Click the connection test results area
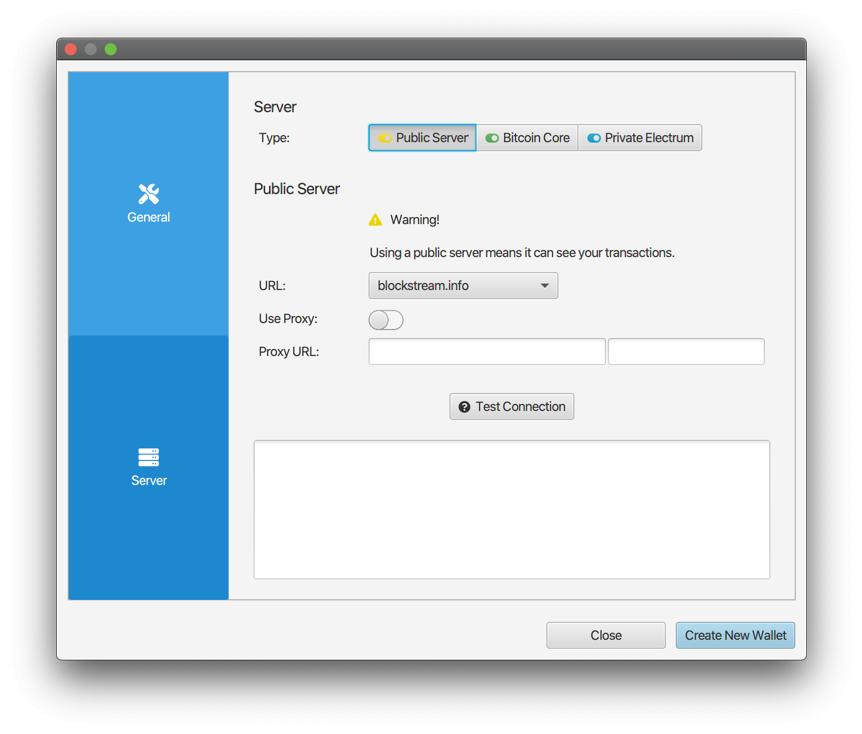Image resolution: width=862 pixels, height=734 pixels. coord(512,509)
